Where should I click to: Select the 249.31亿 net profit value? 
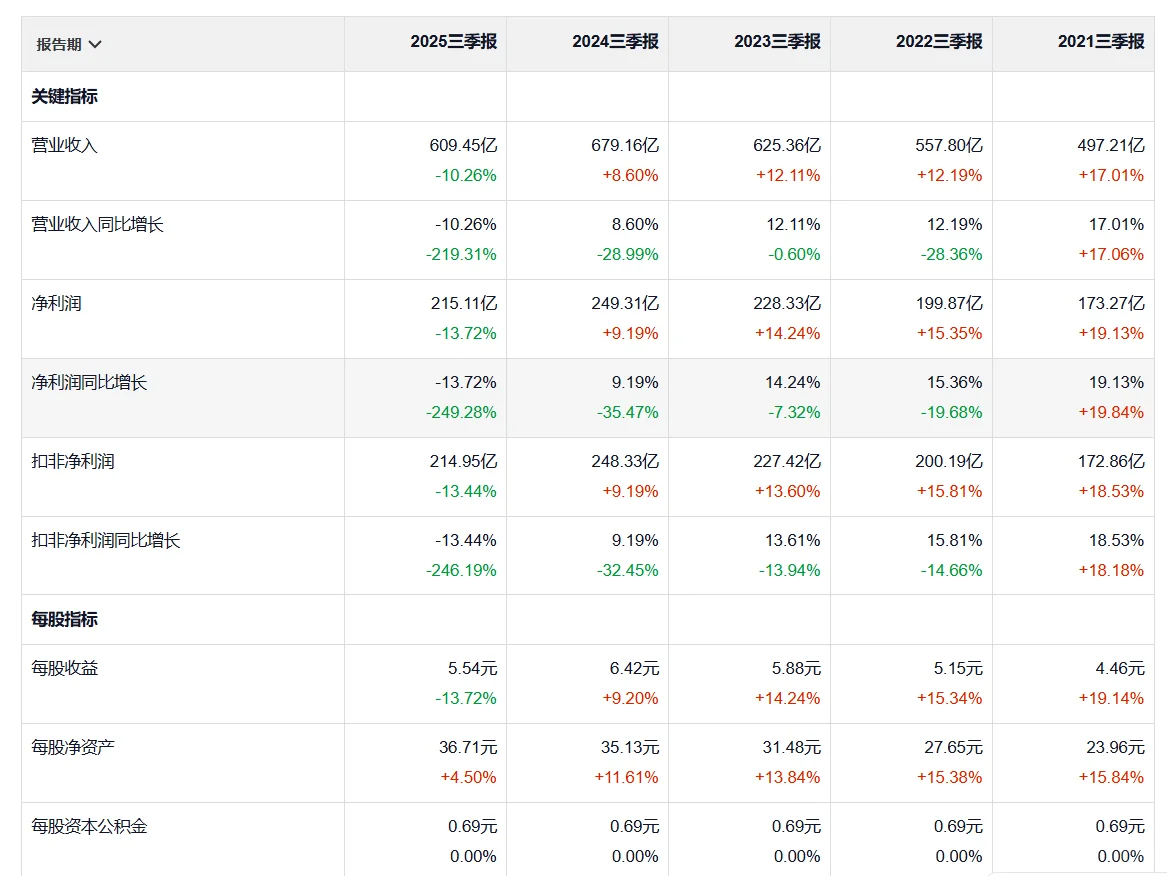[625, 303]
